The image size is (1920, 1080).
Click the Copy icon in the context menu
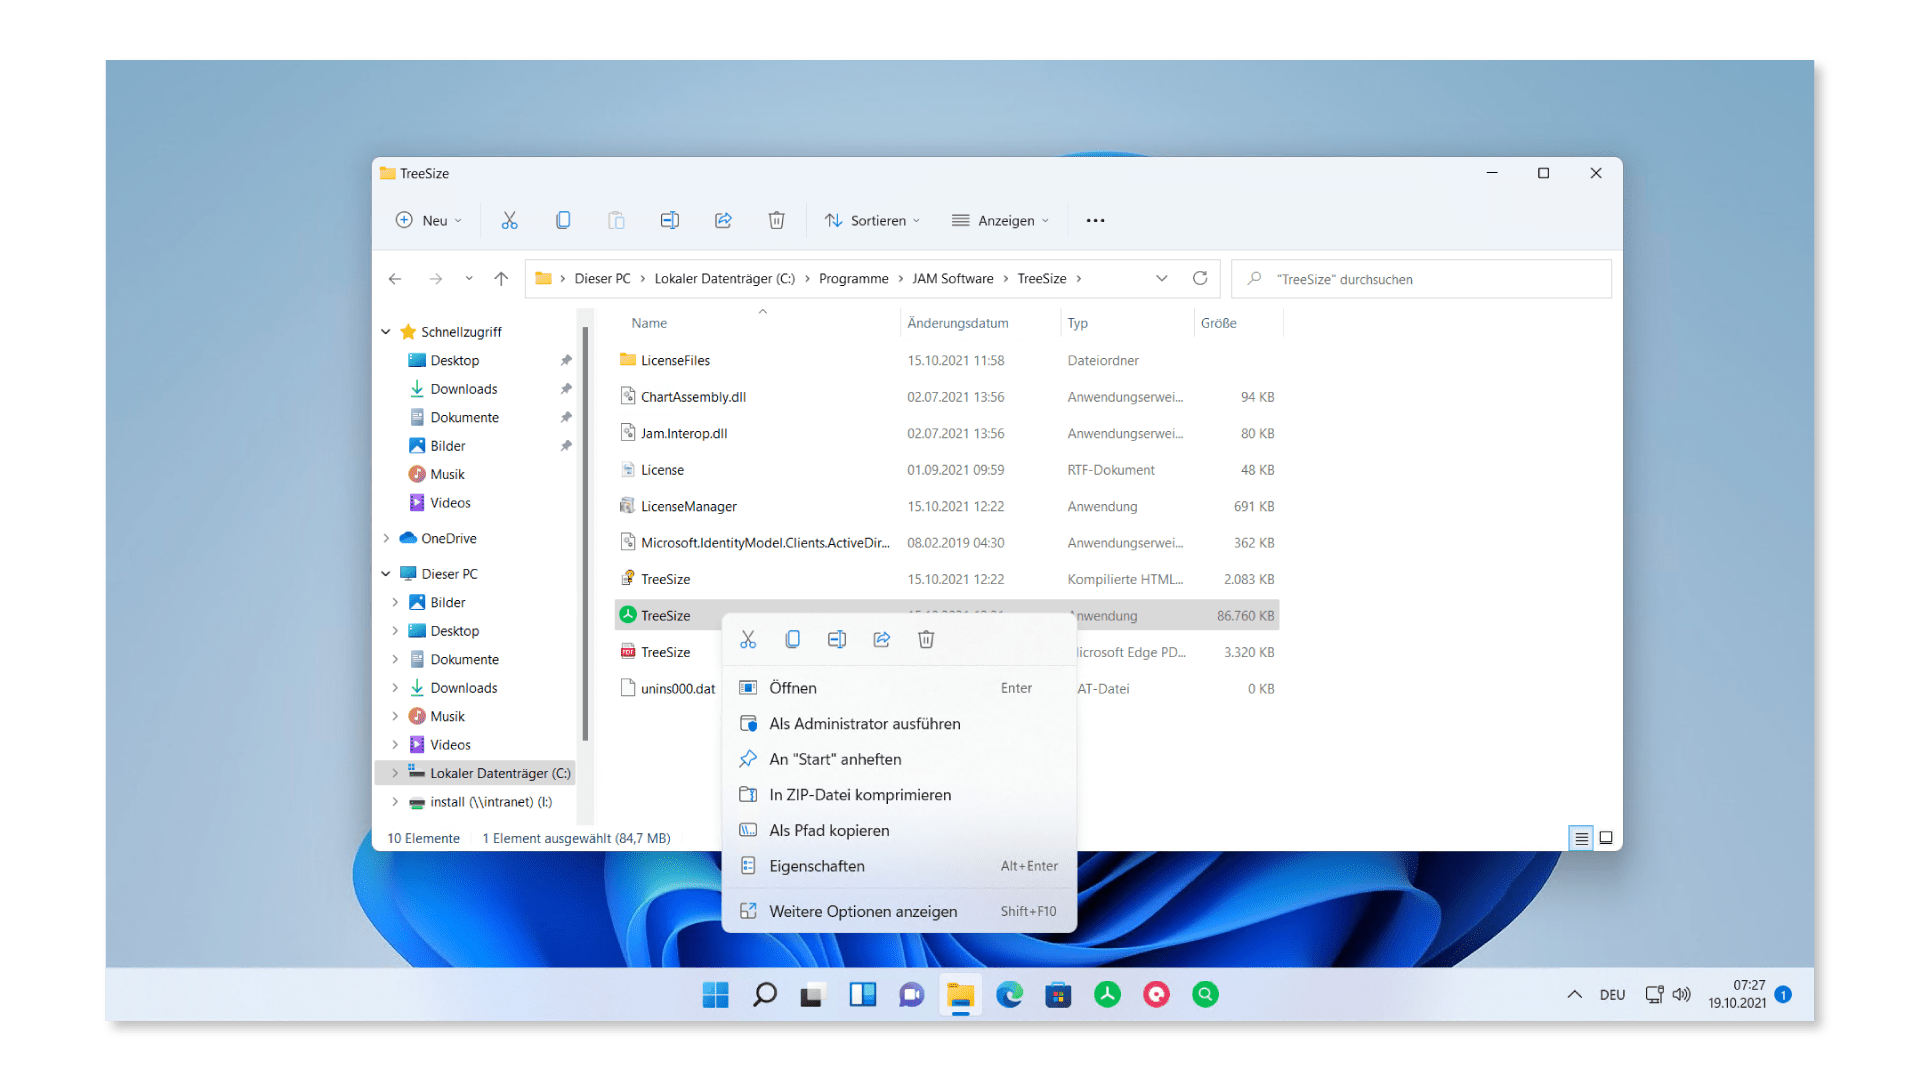792,639
